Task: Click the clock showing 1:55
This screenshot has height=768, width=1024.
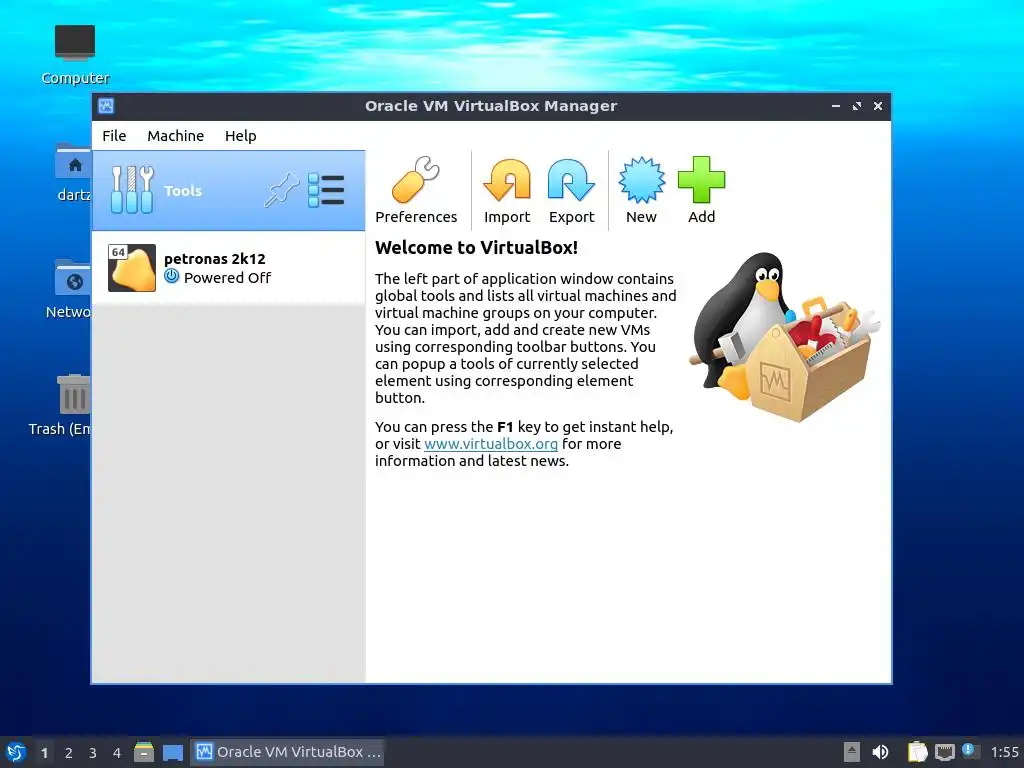Action: click(x=1004, y=752)
